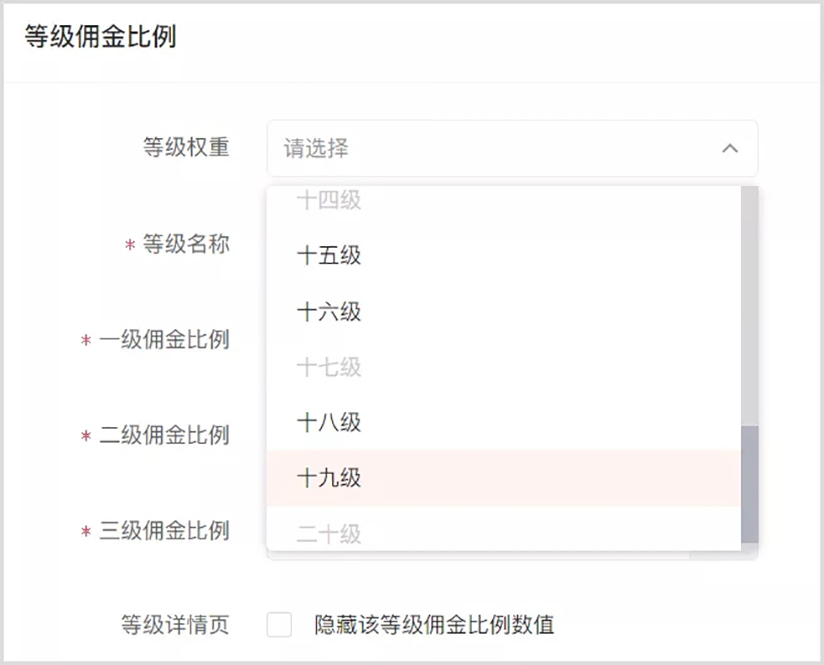Screen dimensions: 824x665
Task: Click the disabled 十七级 option
Action: 503,367
